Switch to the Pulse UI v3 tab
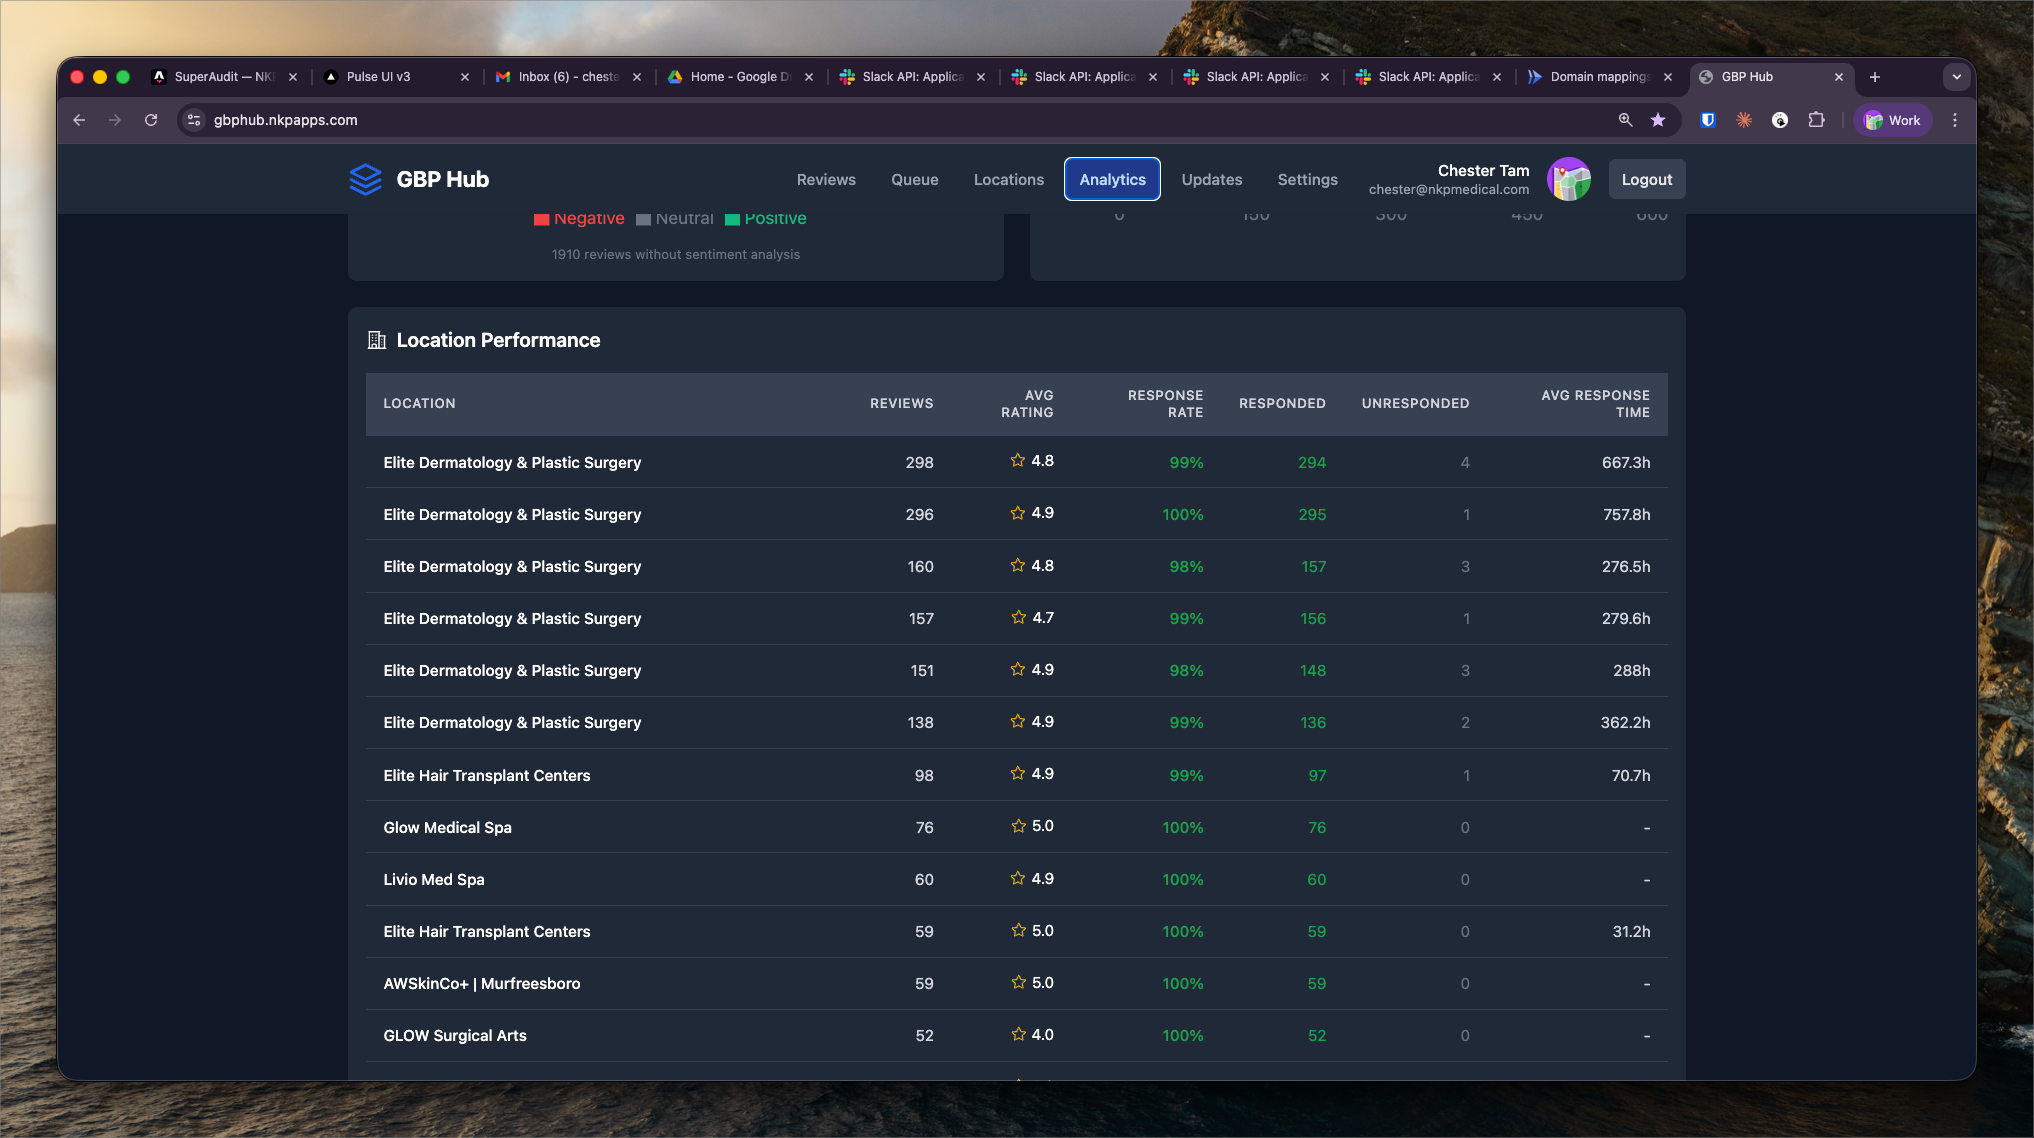This screenshot has width=2034, height=1138. coord(378,77)
